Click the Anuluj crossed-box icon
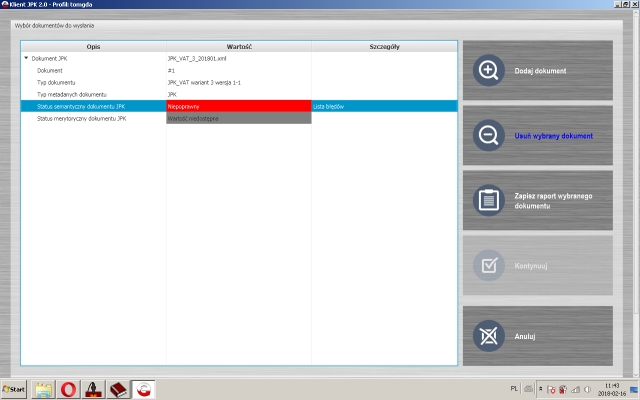 point(488,336)
